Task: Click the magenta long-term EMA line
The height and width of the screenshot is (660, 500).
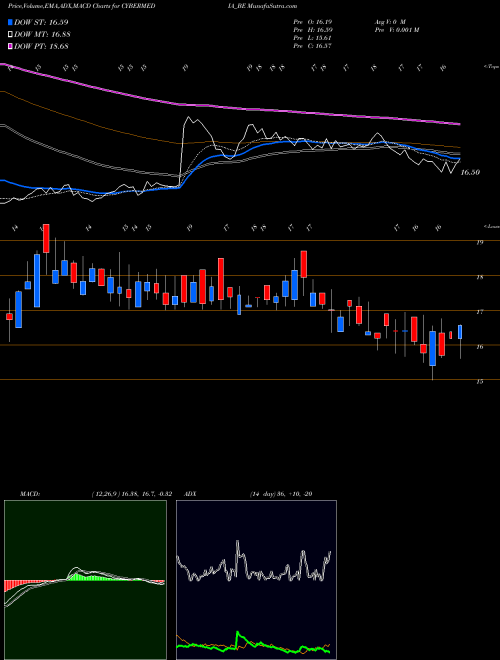Action: (230, 107)
